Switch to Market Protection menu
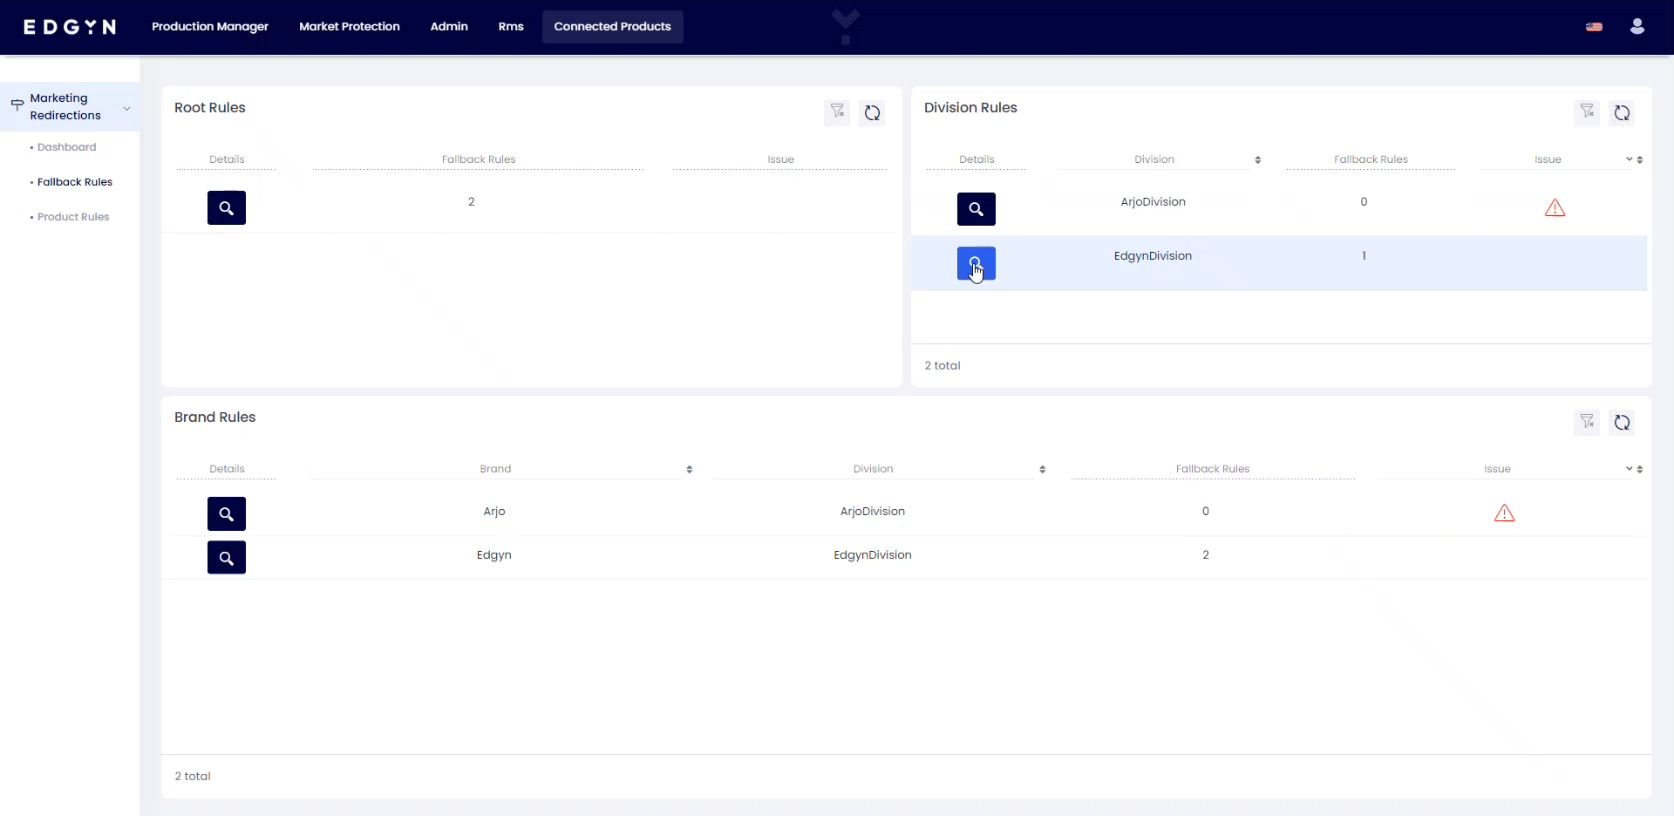The width and height of the screenshot is (1674, 816). point(349,27)
